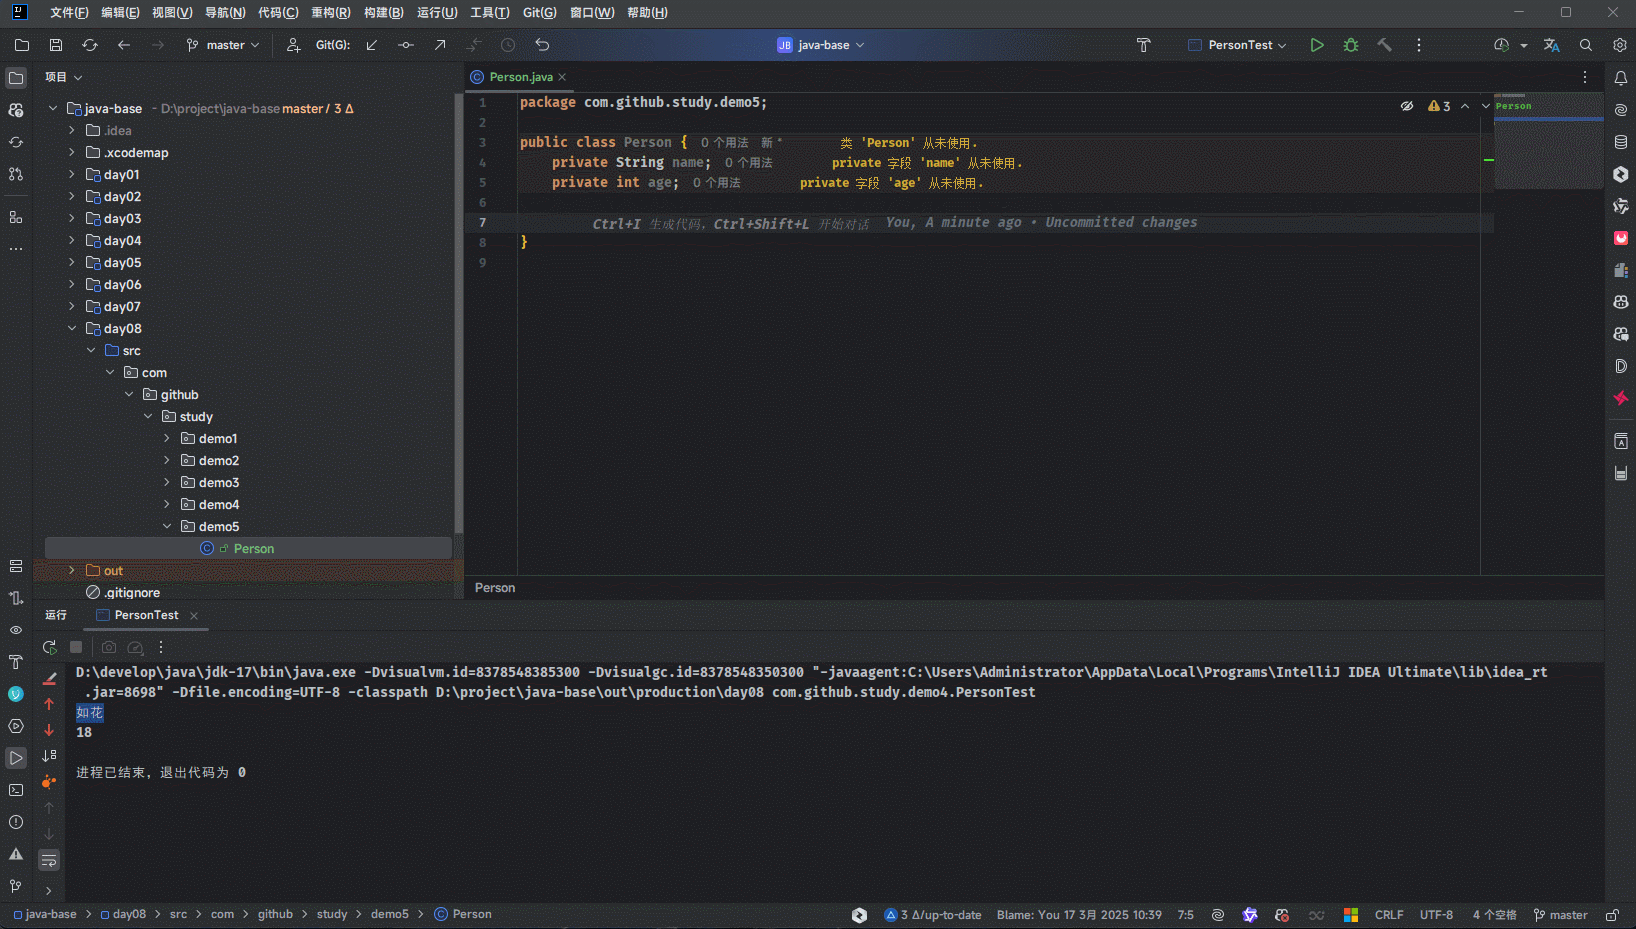Toggle the inspection highlighting eye icon
The width and height of the screenshot is (1636, 929).
[x=1407, y=106]
